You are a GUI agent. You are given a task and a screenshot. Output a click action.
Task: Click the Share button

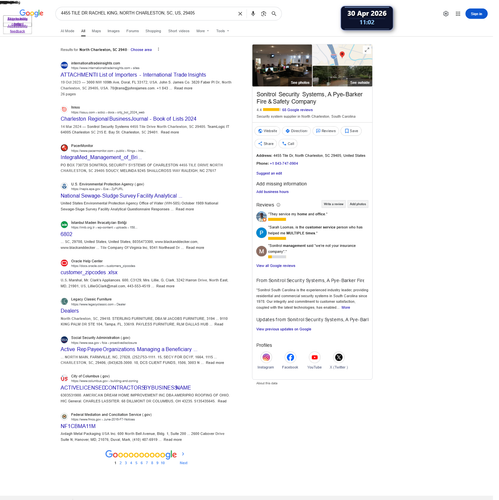266,144
